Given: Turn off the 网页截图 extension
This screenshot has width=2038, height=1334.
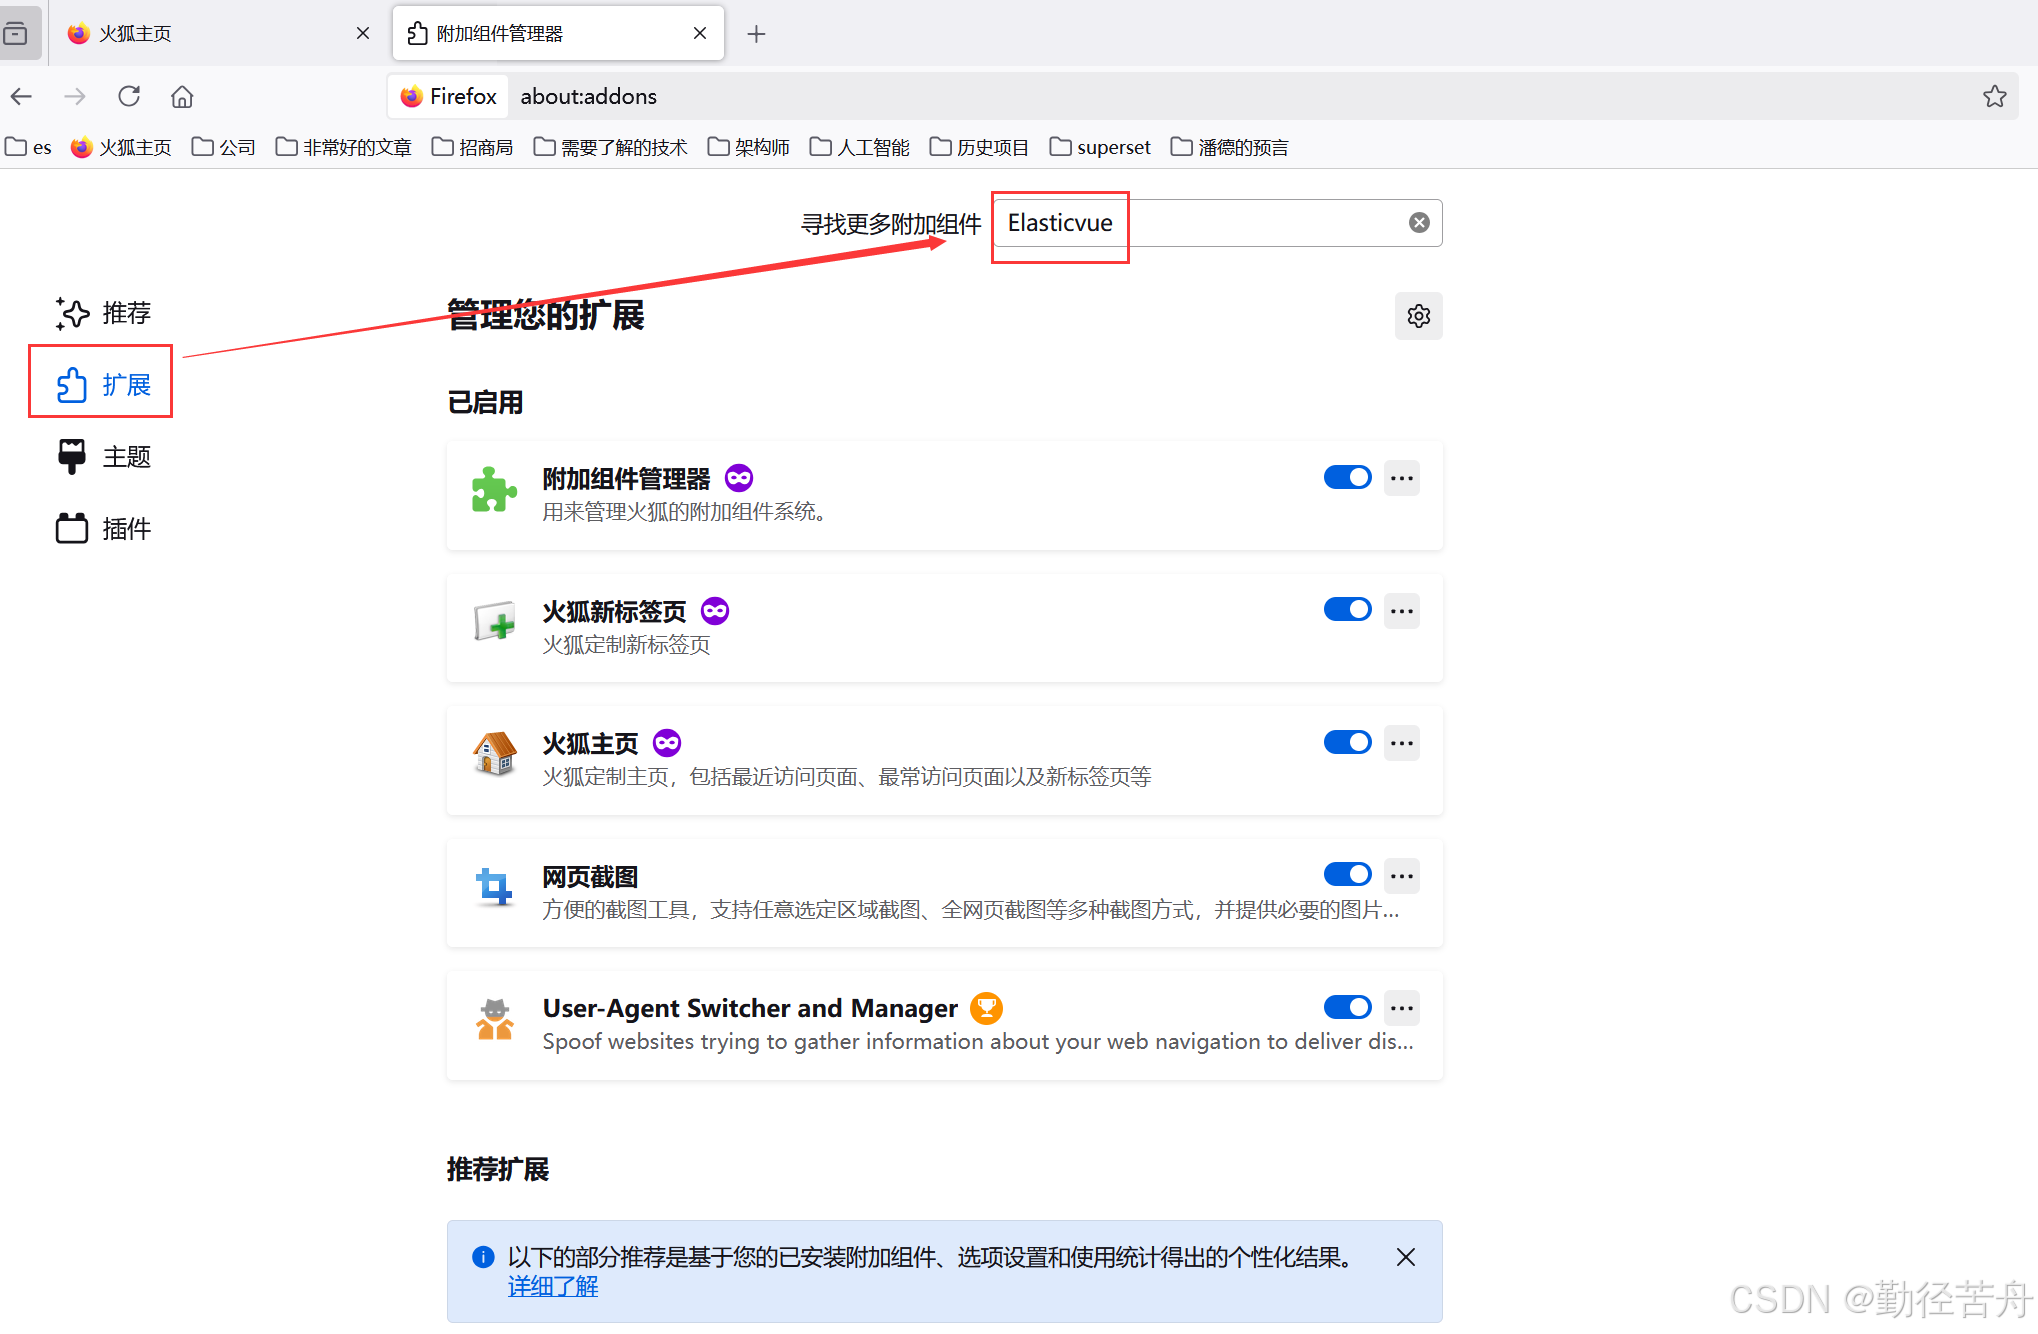Looking at the screenshot, I should pos(1347,875).
